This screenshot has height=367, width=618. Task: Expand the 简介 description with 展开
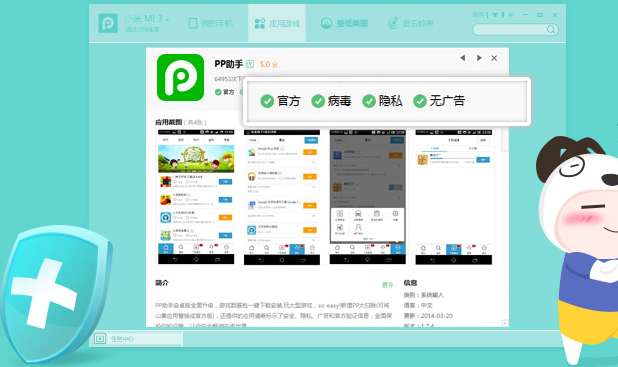387,285
